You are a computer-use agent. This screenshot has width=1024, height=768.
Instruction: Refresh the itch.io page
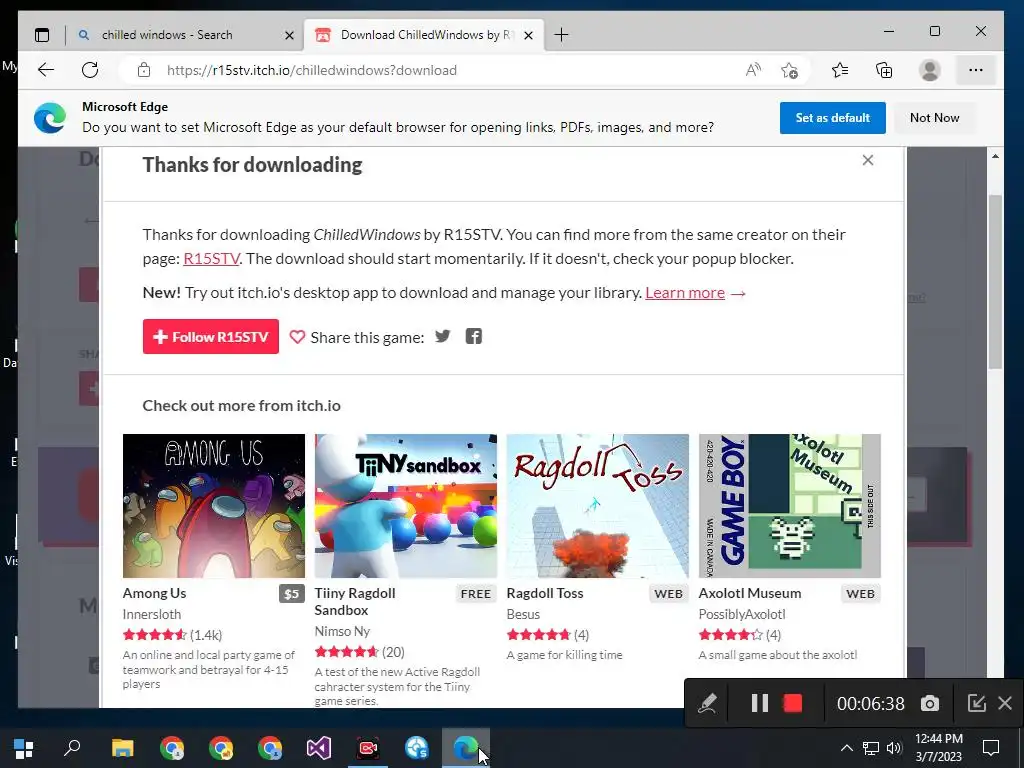click(90, 70)
